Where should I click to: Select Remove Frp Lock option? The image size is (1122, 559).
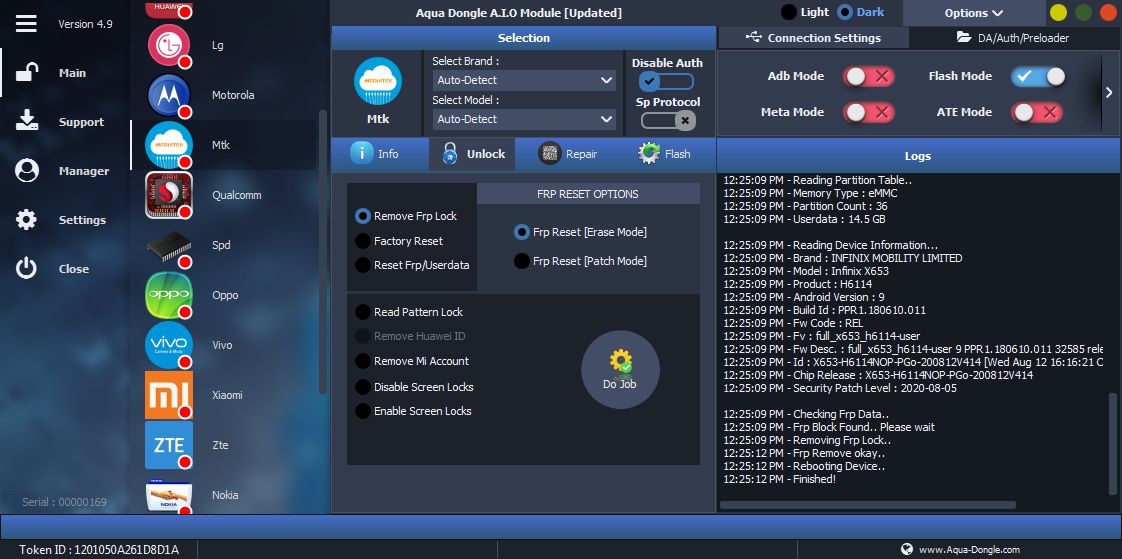406,215
